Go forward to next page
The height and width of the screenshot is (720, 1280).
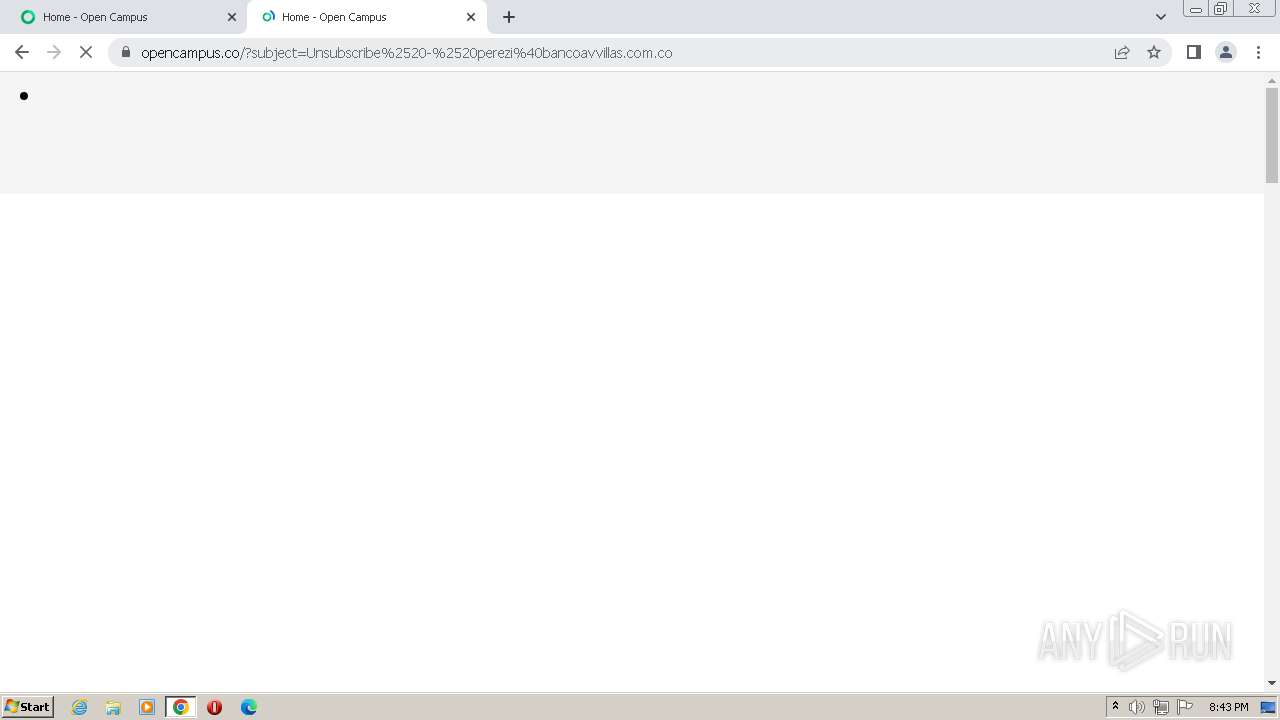54,52
